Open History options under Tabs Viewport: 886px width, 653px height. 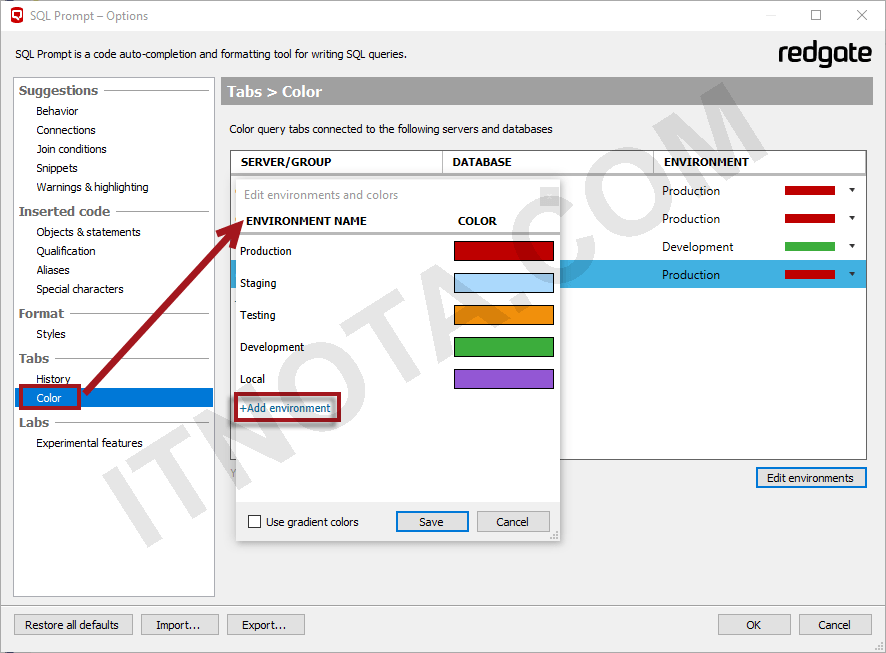53,379
